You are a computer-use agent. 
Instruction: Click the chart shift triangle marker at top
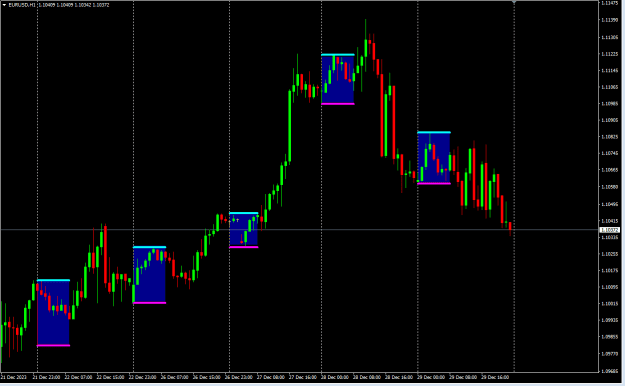point(514,2)
